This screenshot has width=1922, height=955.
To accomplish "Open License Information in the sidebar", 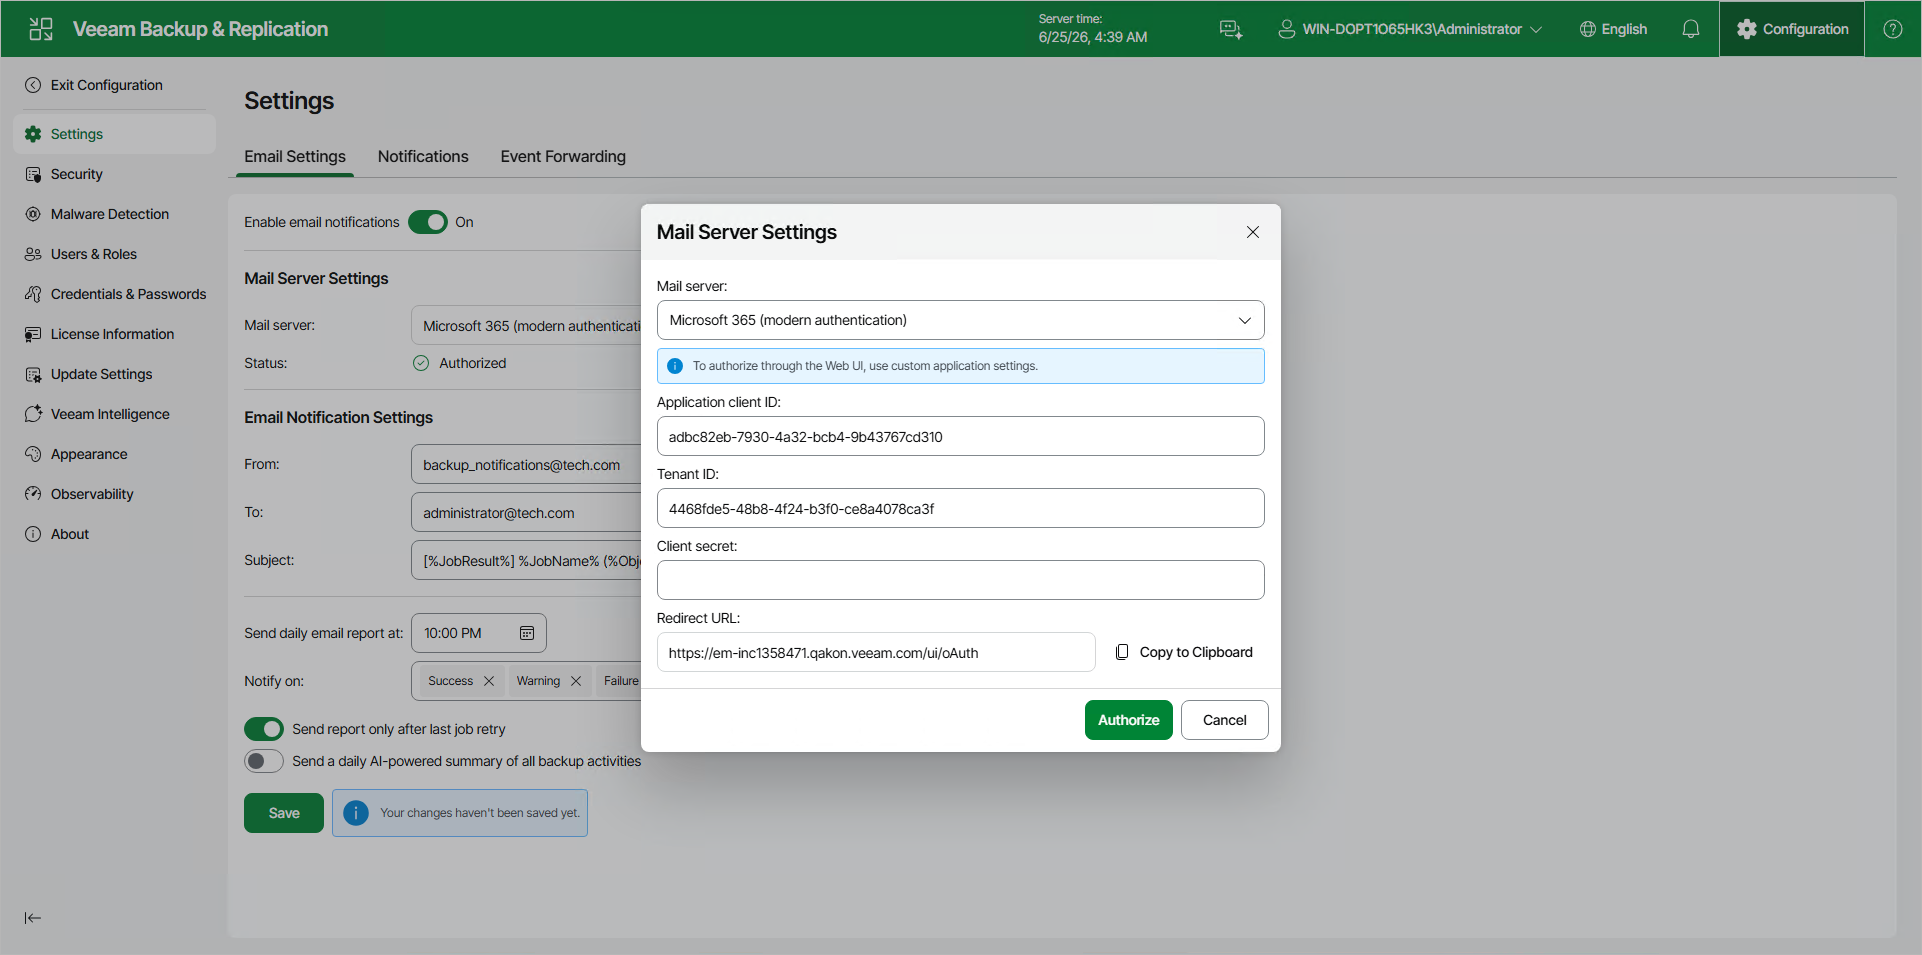I will [114, 334].
